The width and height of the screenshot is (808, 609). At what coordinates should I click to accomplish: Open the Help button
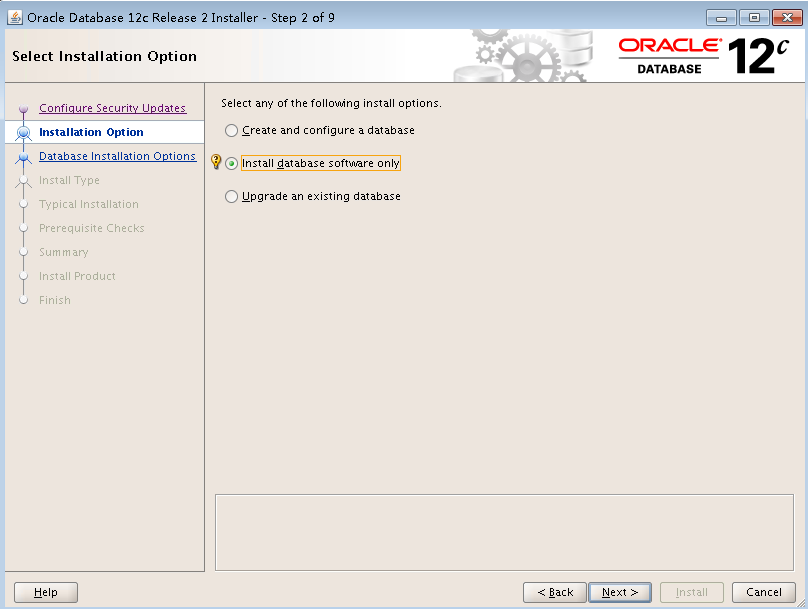click(46, 593)
